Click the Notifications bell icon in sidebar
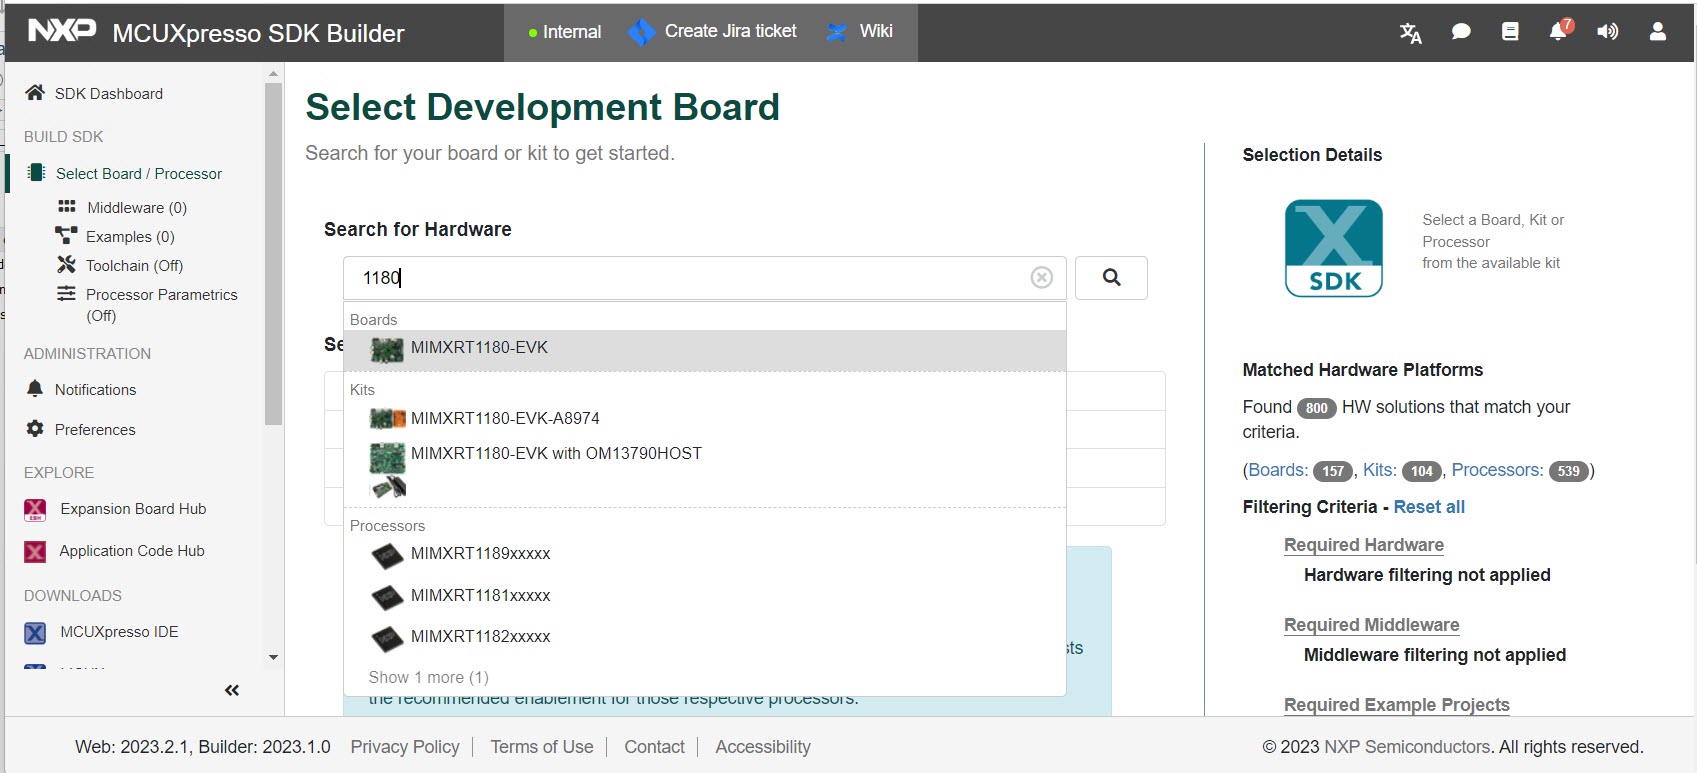 coord(35,389)
